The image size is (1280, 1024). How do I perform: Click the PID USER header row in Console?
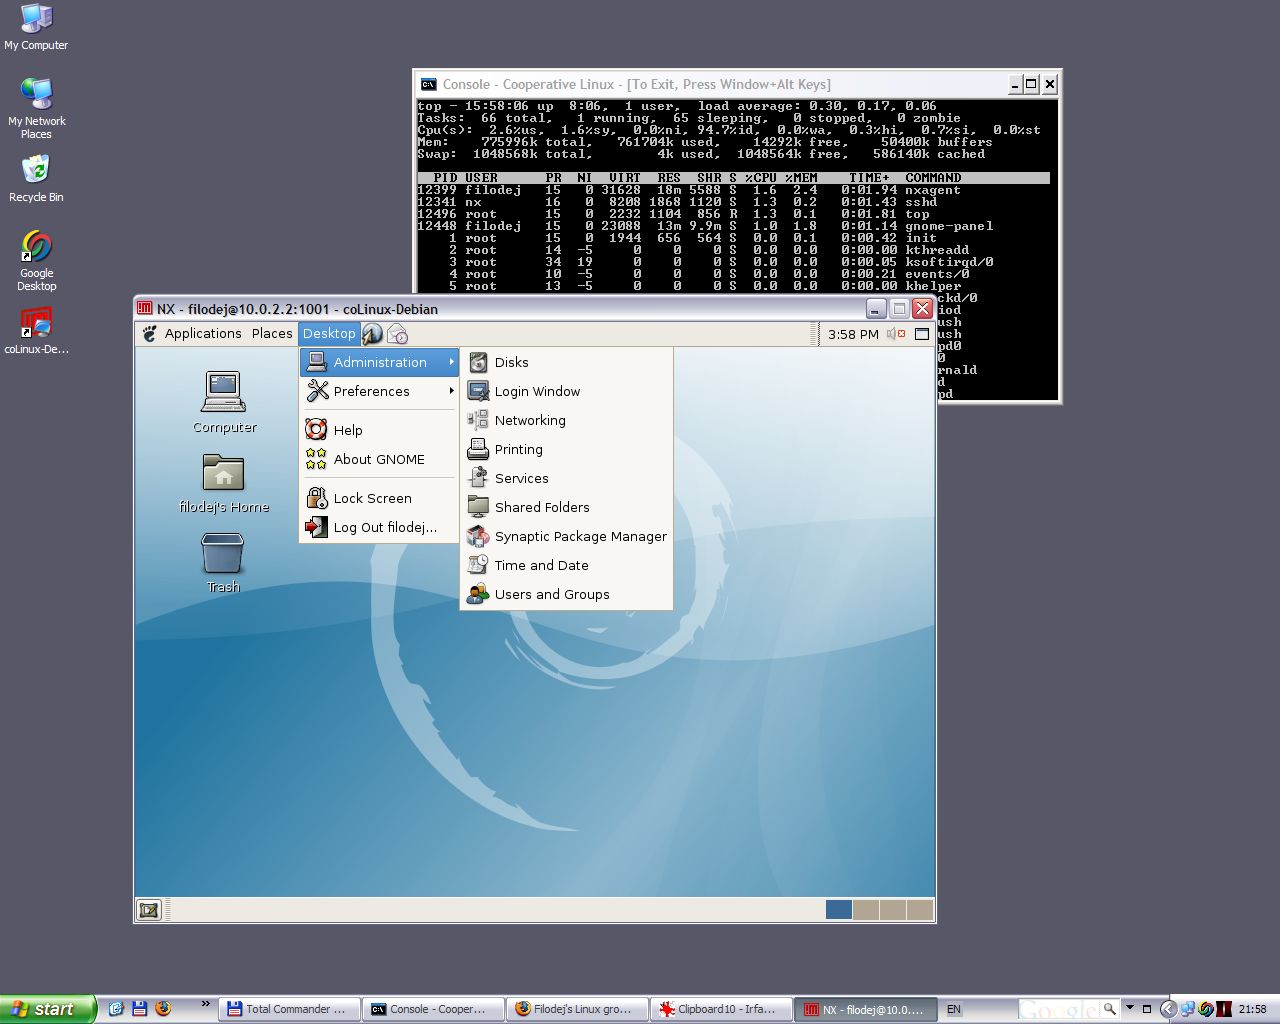[733, 178]
